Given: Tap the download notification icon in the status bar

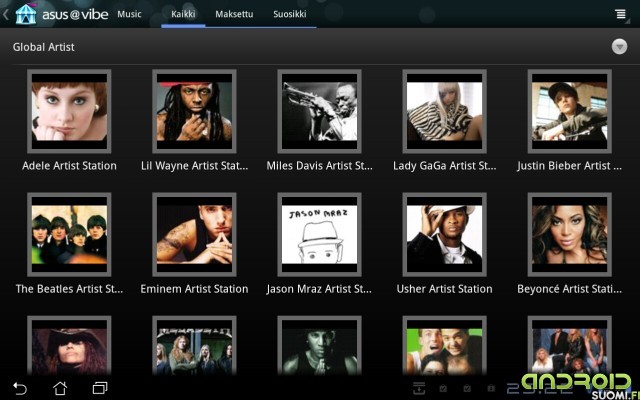Looking at the screenshot, I should (x=419, y=388).
